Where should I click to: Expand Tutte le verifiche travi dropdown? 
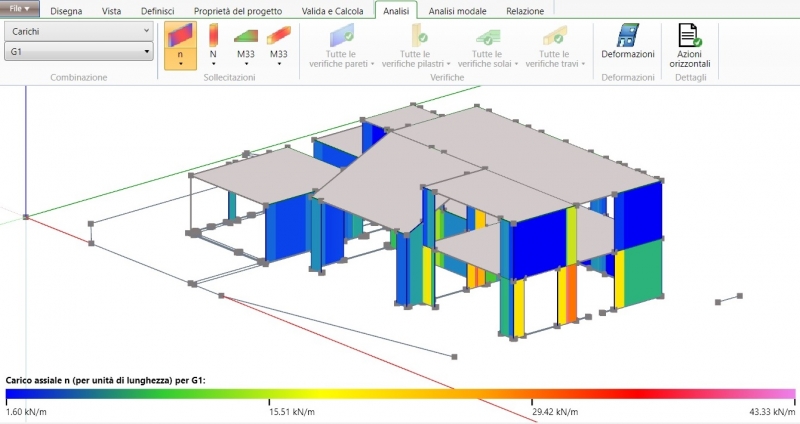click(x=583, y=64)
